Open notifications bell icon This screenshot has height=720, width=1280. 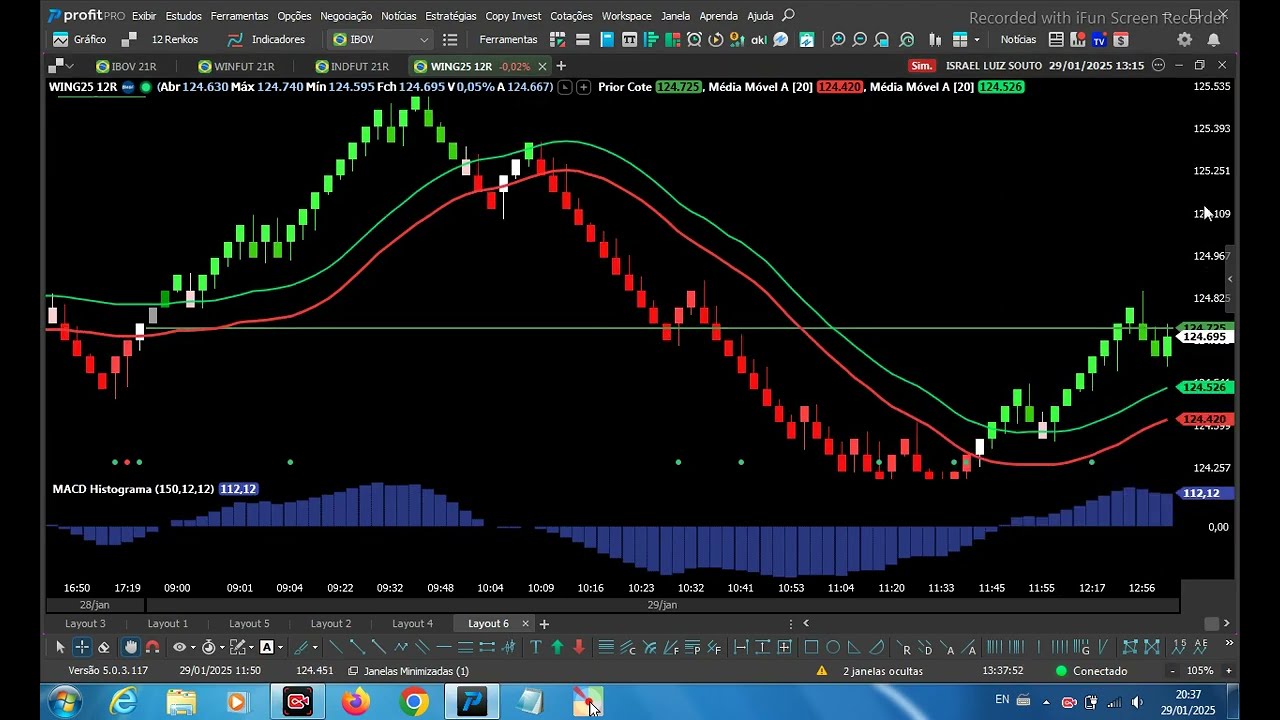point(1213,40)
